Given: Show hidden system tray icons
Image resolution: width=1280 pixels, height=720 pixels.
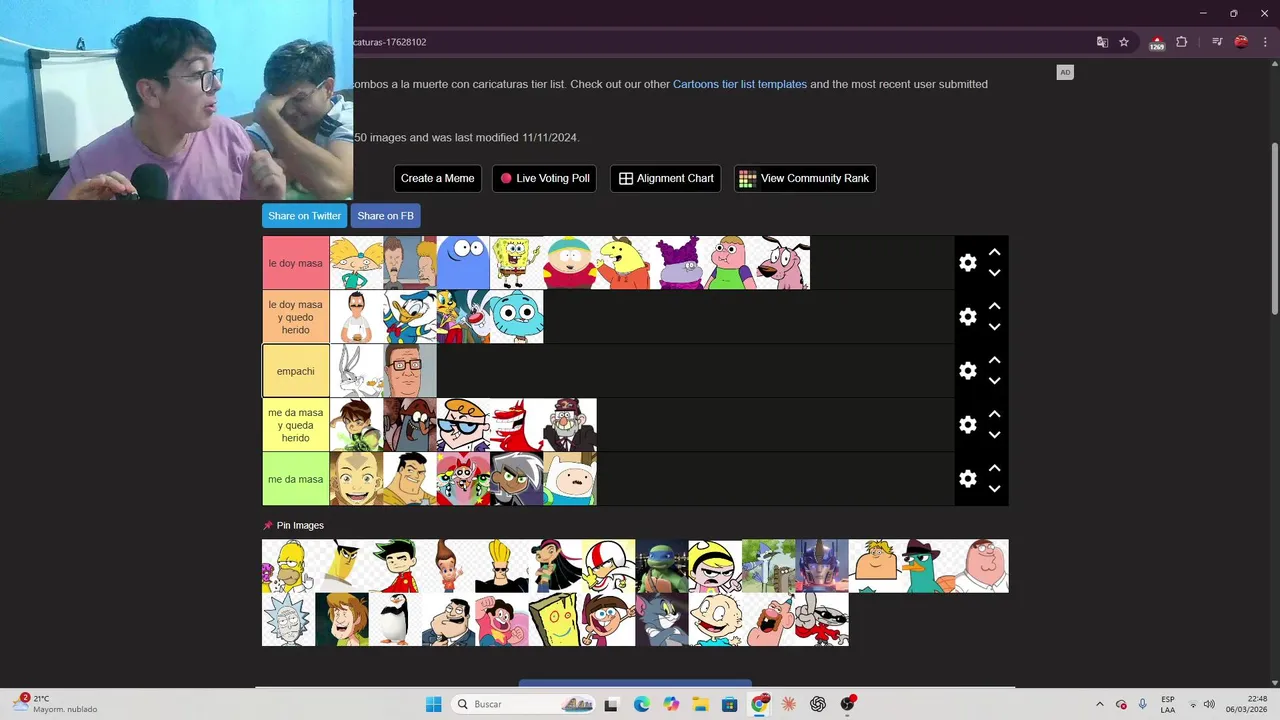Looking at the screenshot, I should click(1100, 704).
